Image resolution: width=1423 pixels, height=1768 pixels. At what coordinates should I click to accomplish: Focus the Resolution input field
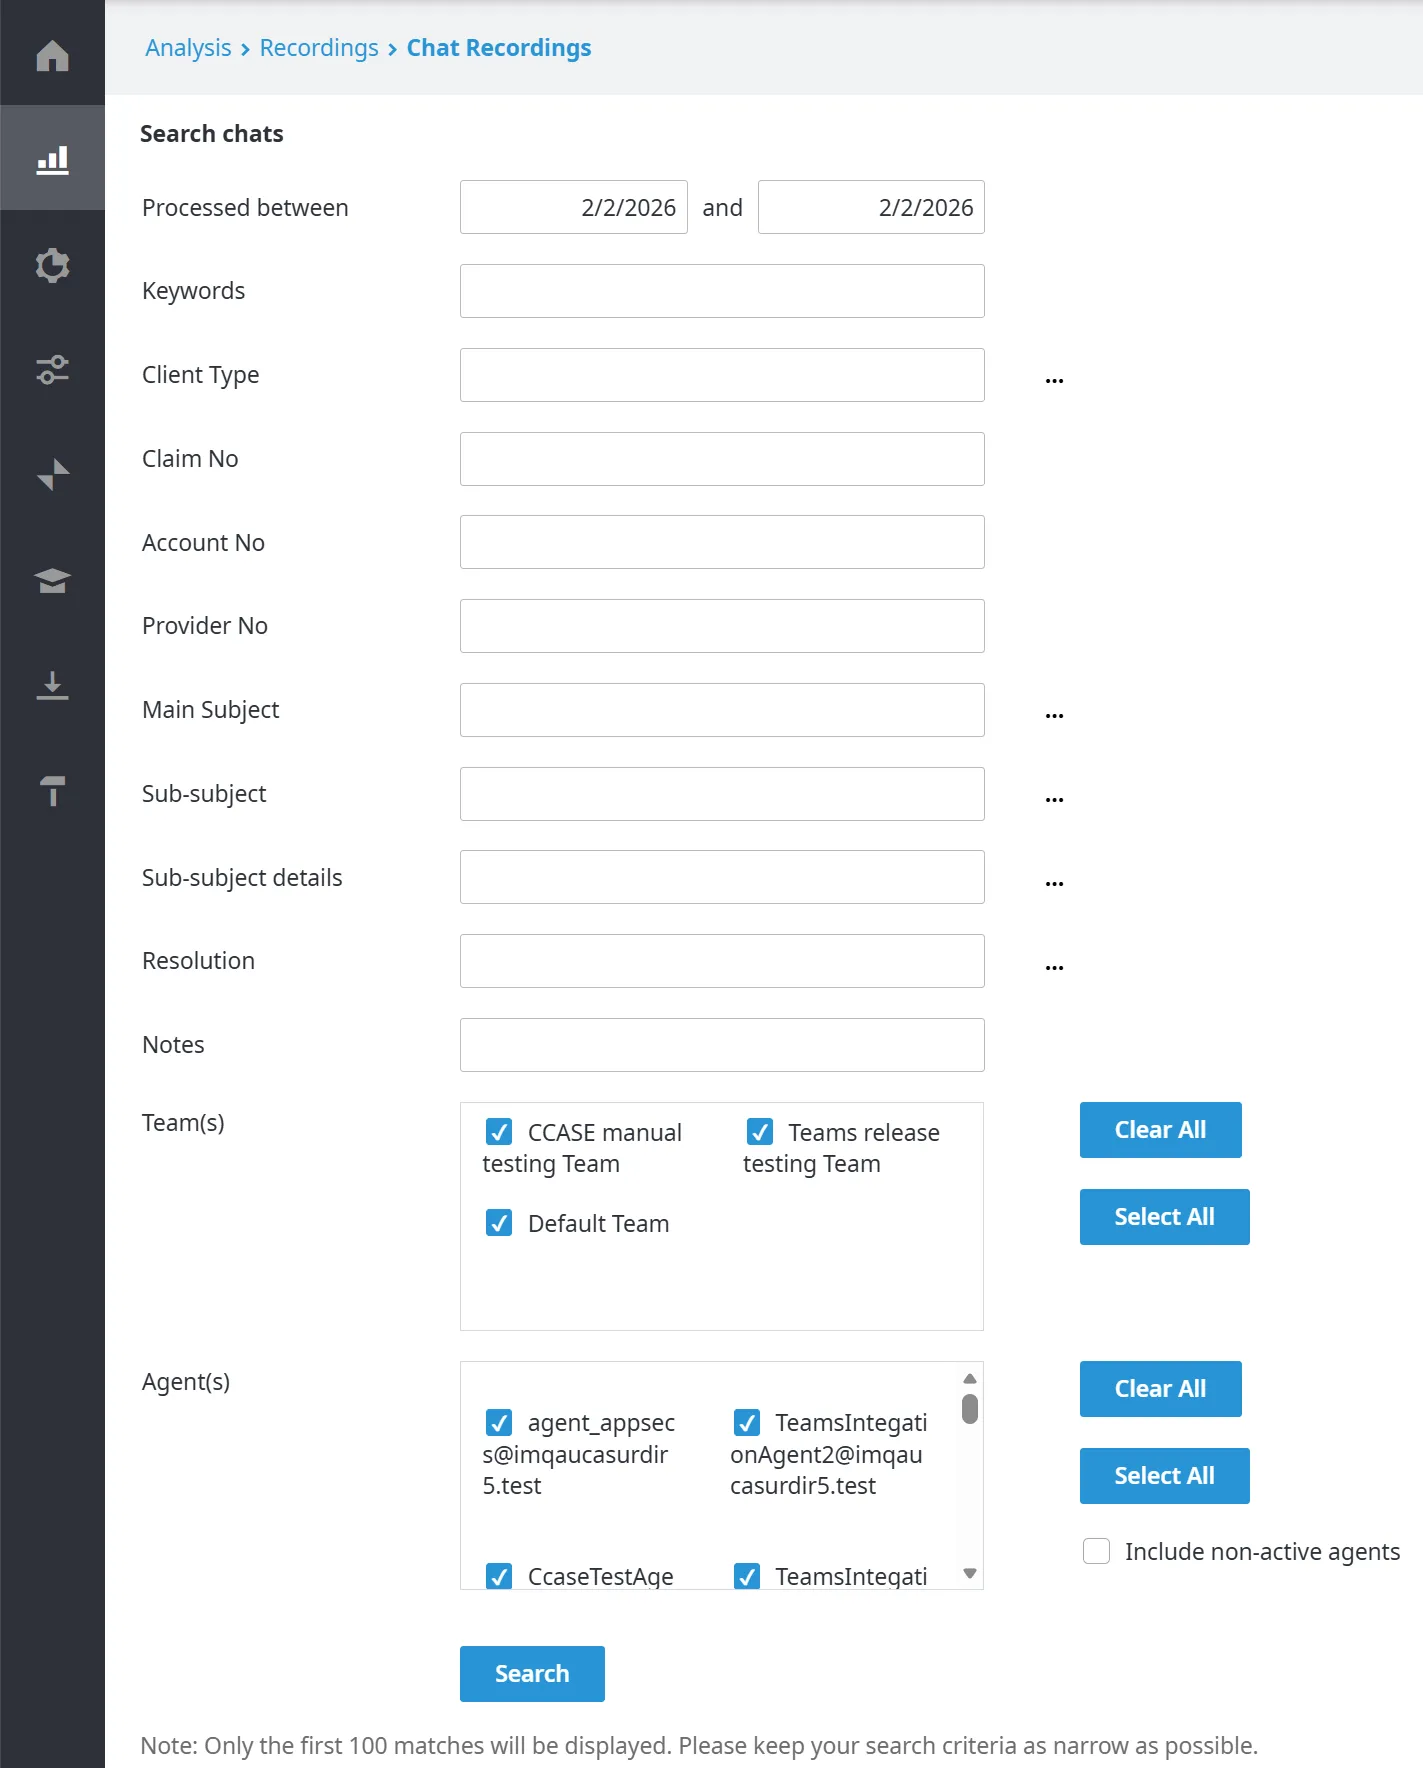[x=722, y=961]
